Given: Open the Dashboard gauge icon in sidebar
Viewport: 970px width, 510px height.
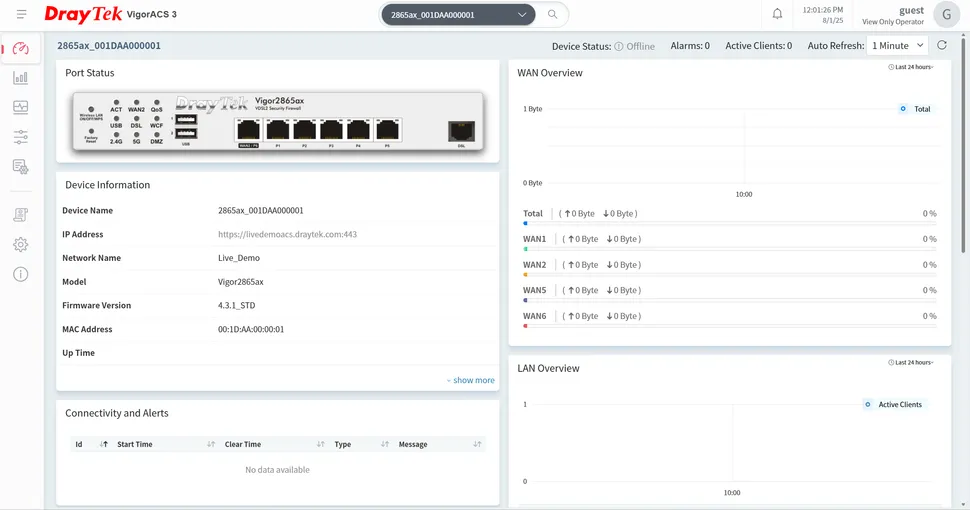Looking at the screenshot, I should click(21, 49).
